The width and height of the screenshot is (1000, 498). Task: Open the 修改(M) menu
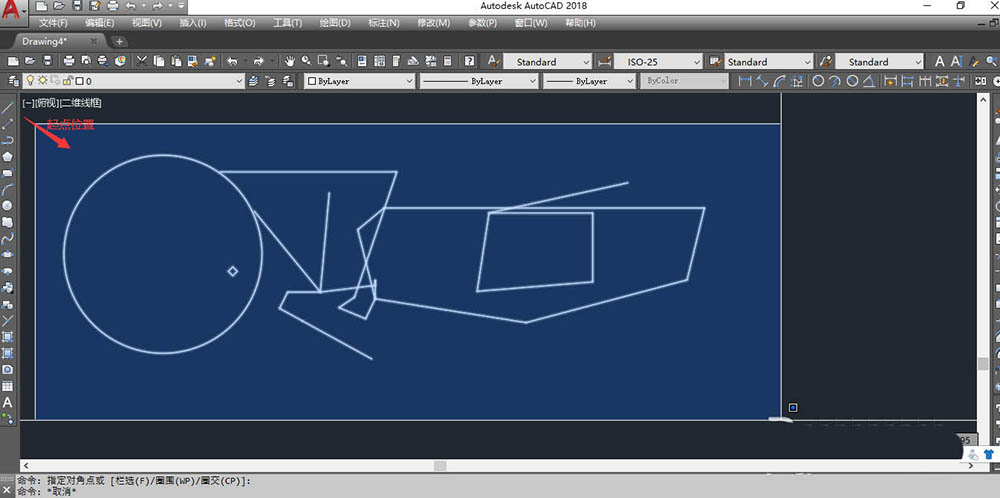(x=434, y=23)
